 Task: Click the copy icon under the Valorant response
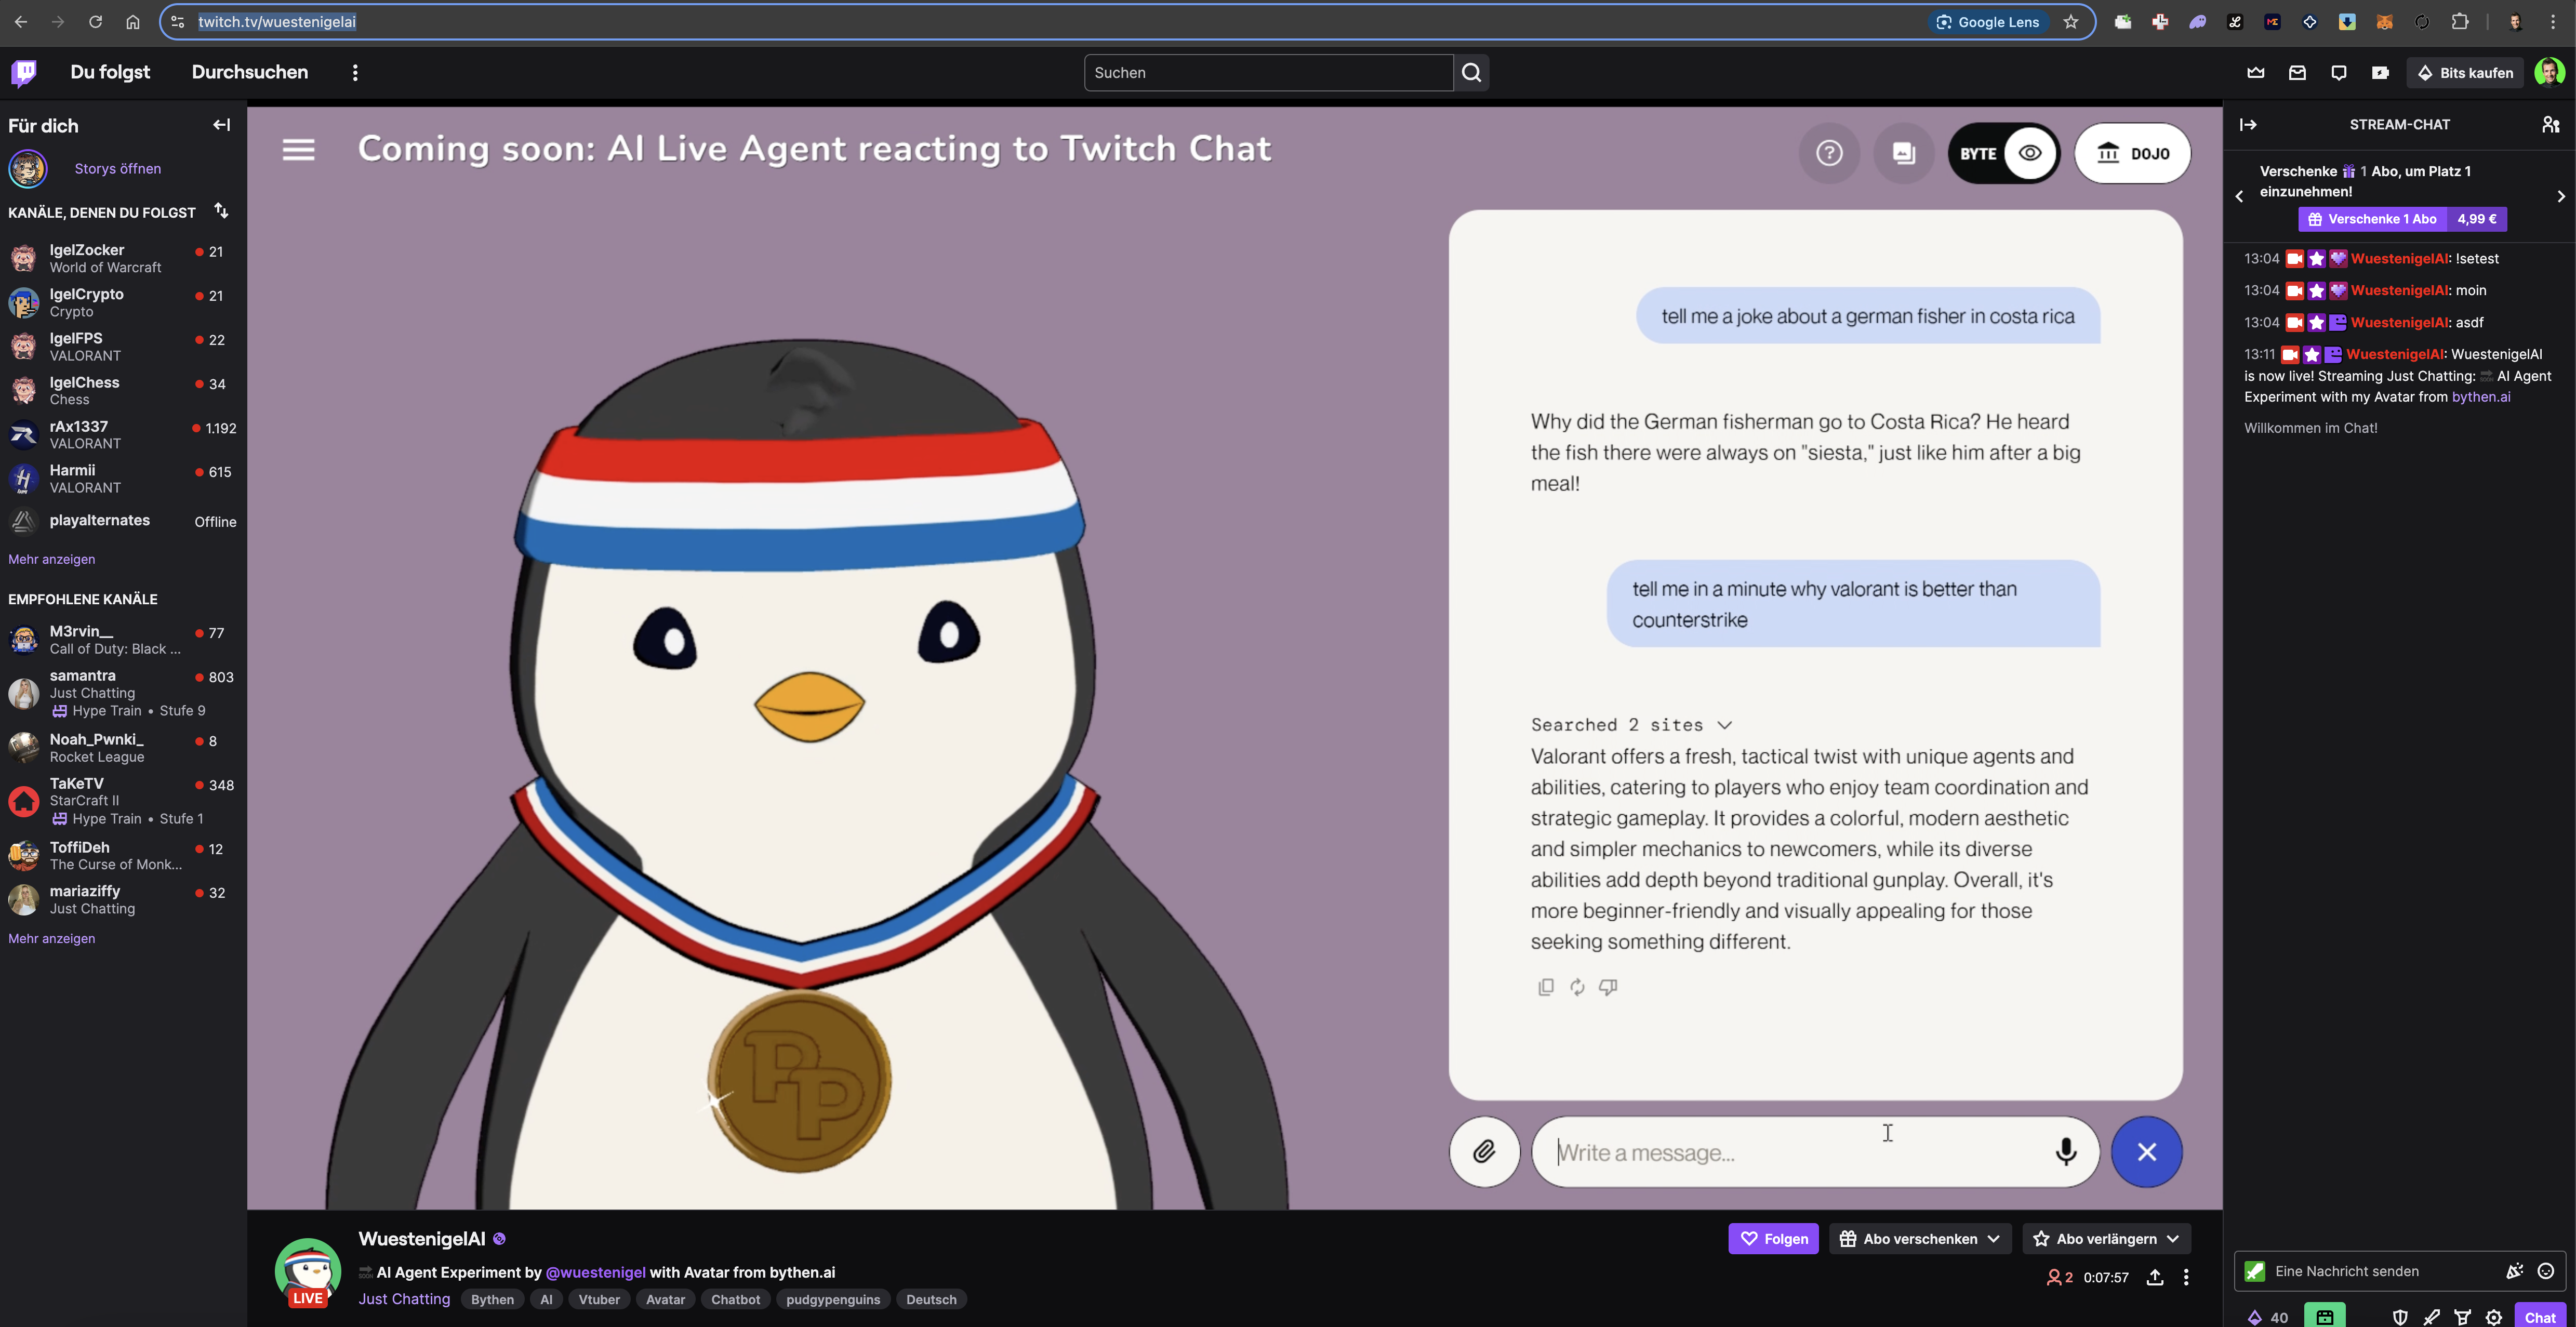pyautogui.click(x=1545, y=987)
